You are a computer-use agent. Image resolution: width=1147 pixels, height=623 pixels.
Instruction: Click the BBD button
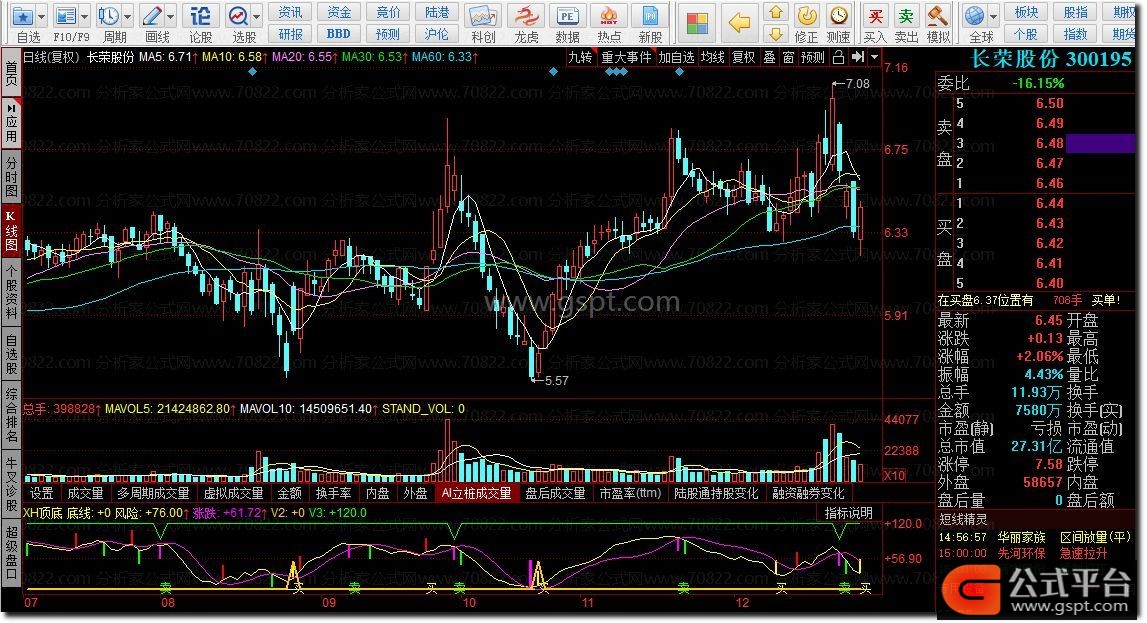pyautogui.click(x=339, y=34)
